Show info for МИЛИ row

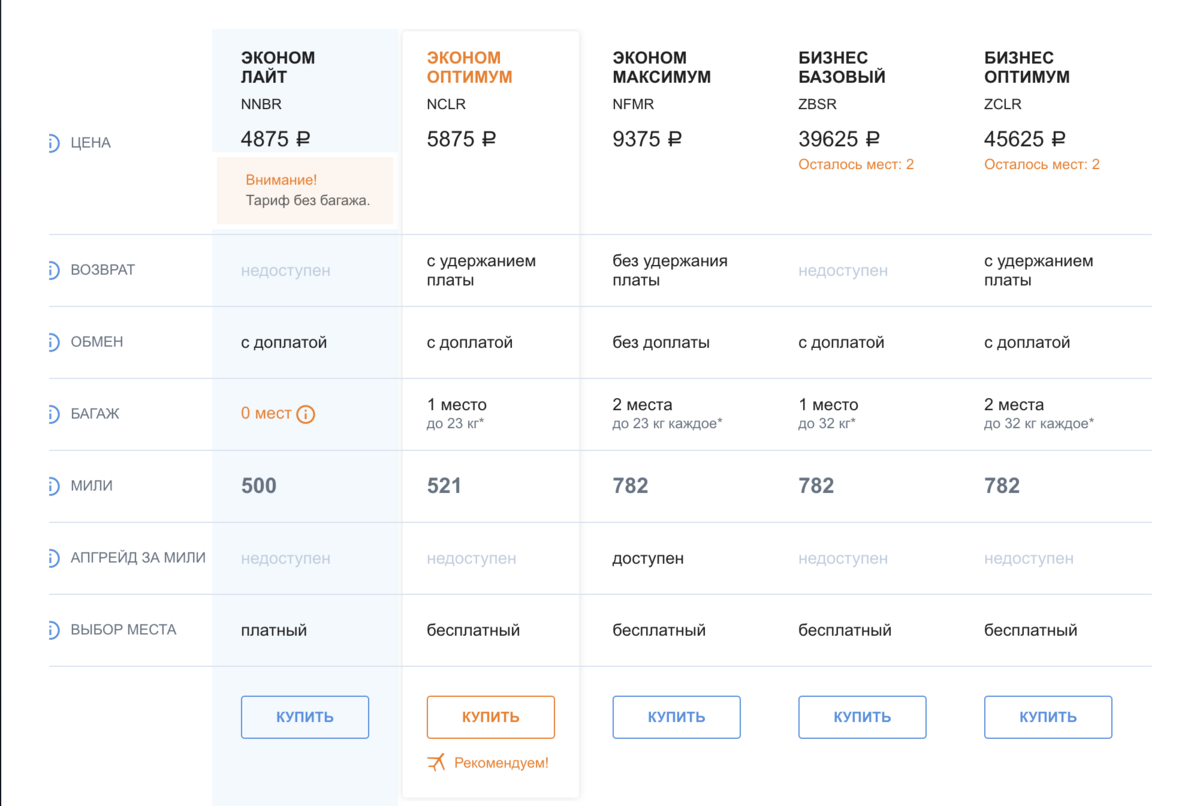[x=54, y=486]
